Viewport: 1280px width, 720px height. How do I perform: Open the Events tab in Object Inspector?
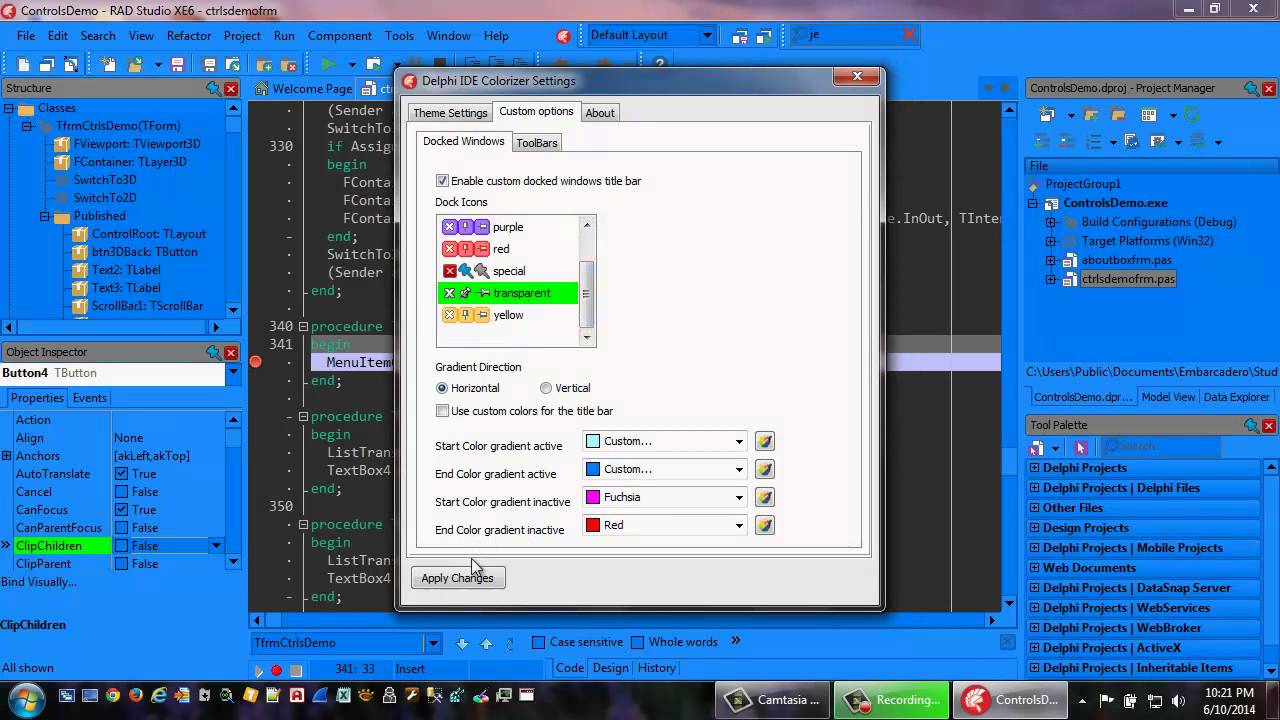click(90, 398)
